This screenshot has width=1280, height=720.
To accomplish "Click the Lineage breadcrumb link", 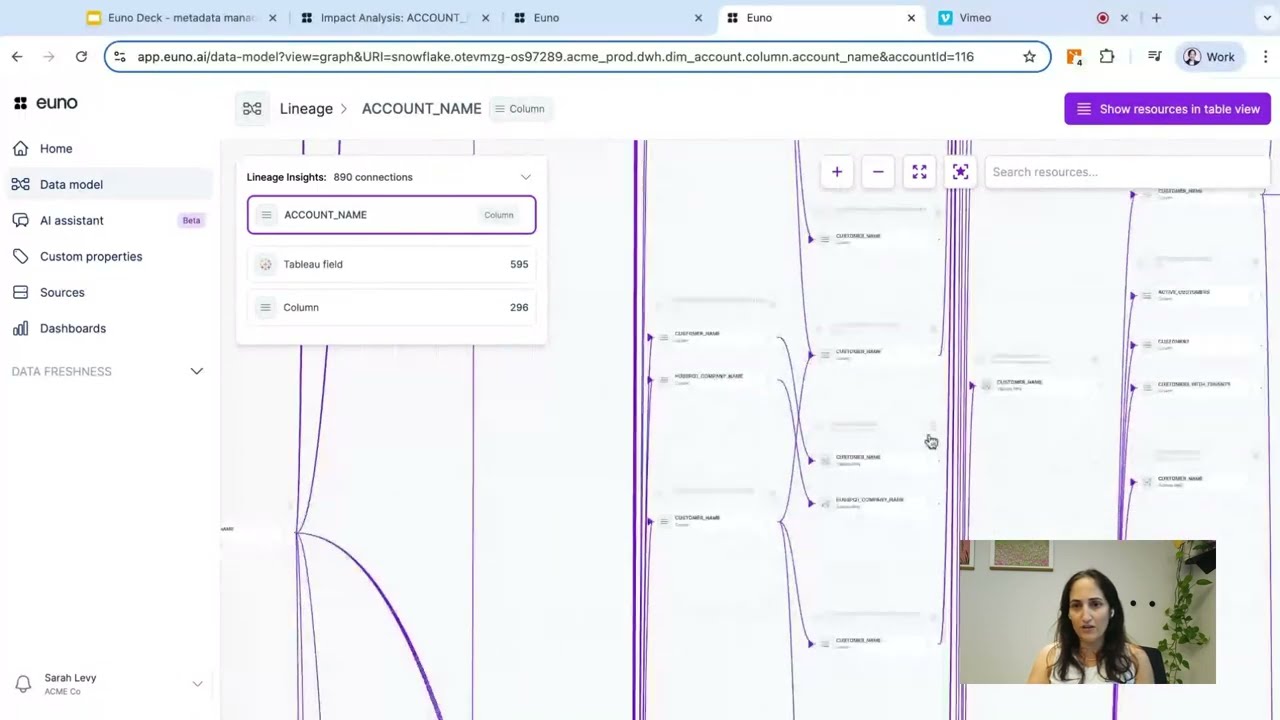I will click(x=306, y=108).
